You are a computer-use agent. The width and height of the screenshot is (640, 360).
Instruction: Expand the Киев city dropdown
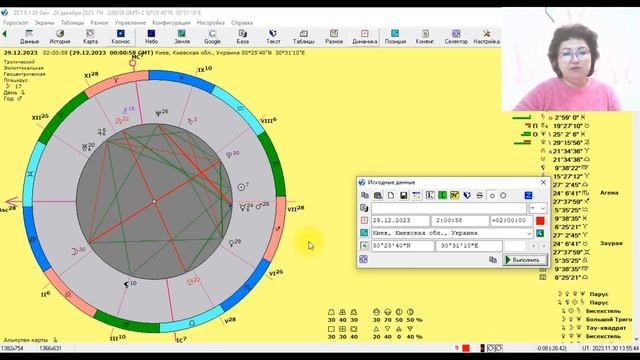[x=529, y=233]
